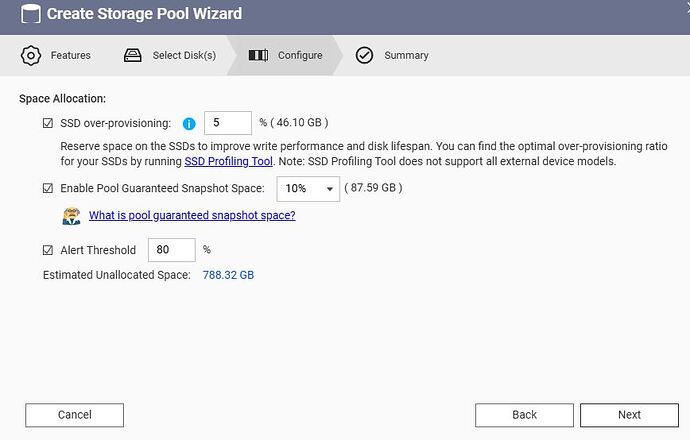Open 'What is pool guaranteed snapshot space?' link

(x=192, y=216)
